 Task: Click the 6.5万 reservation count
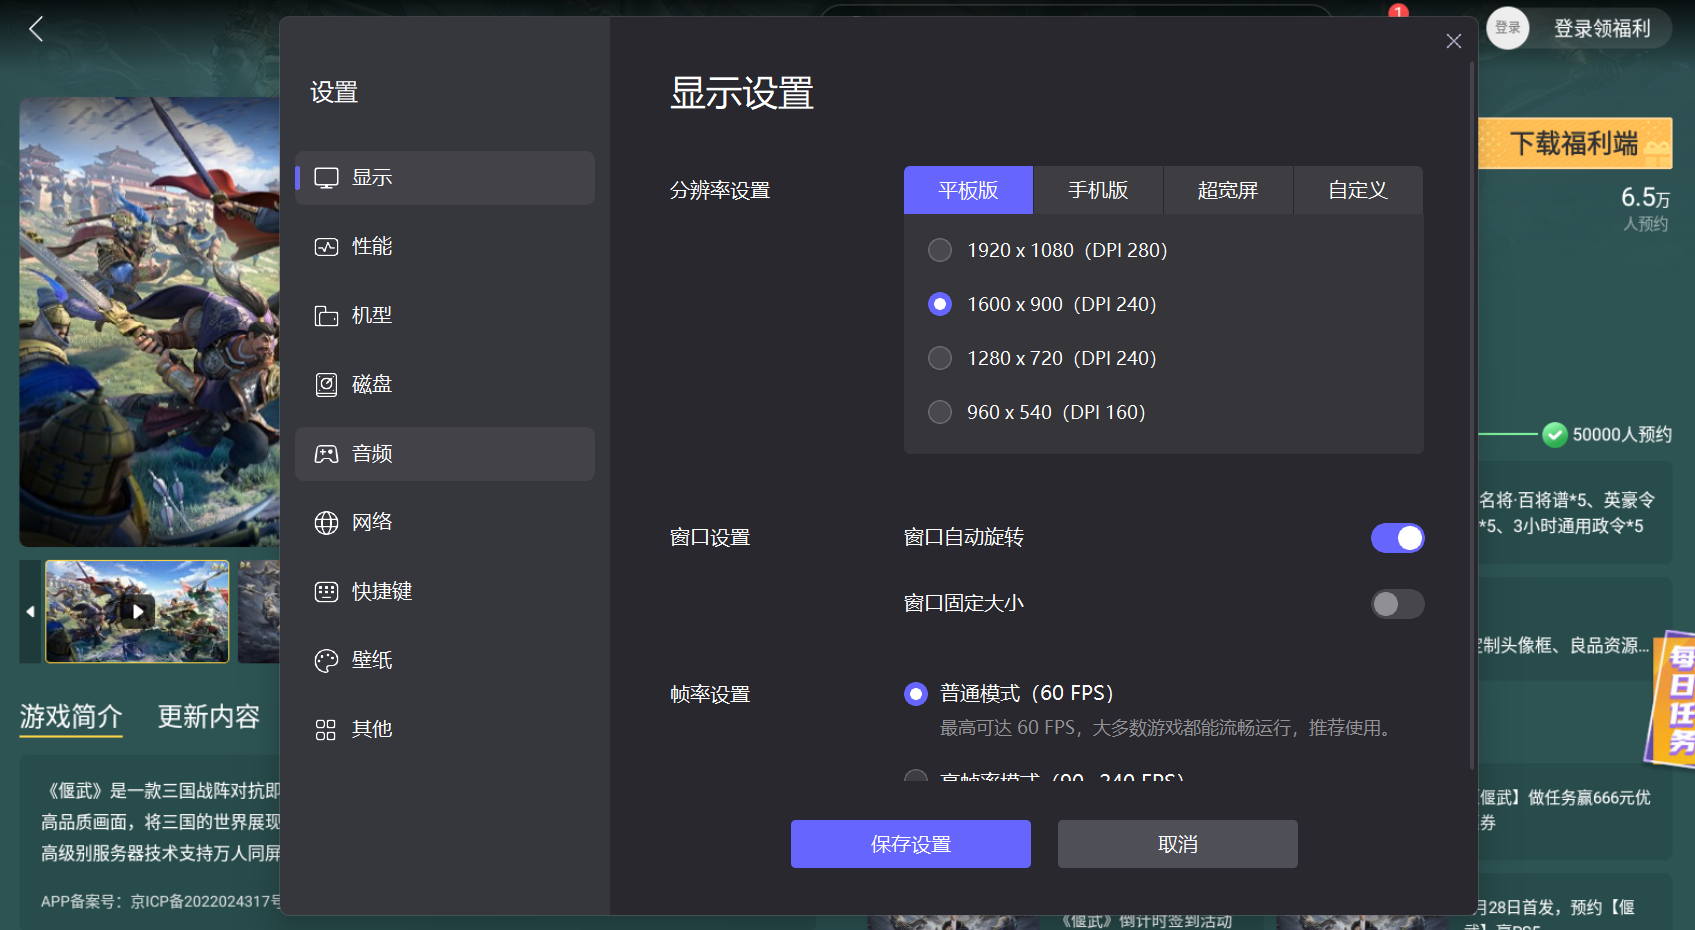1645,197
